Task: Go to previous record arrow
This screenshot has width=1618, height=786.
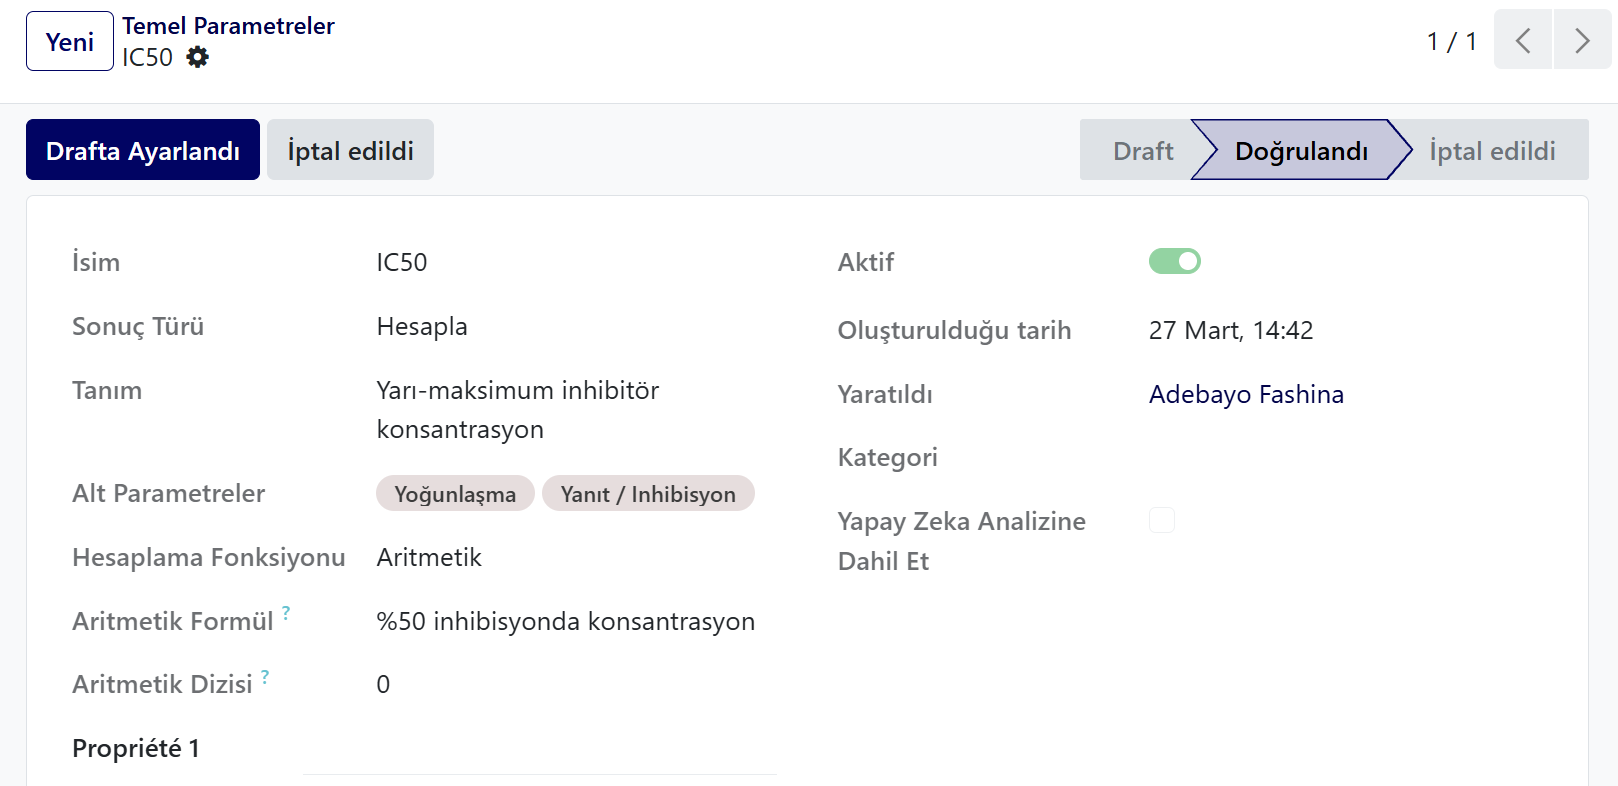Action: point(1523,40)
